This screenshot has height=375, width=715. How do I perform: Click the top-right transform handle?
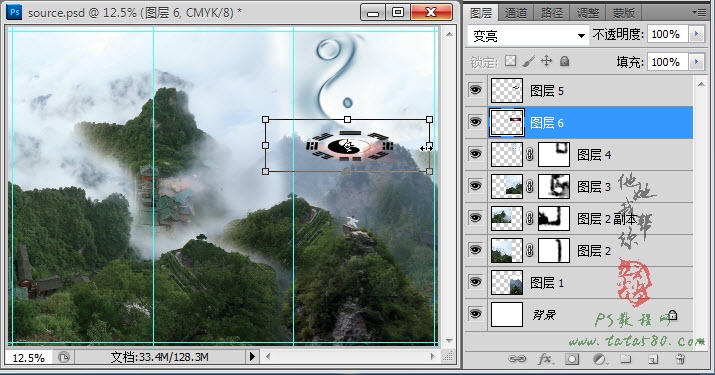pos(429,120)
